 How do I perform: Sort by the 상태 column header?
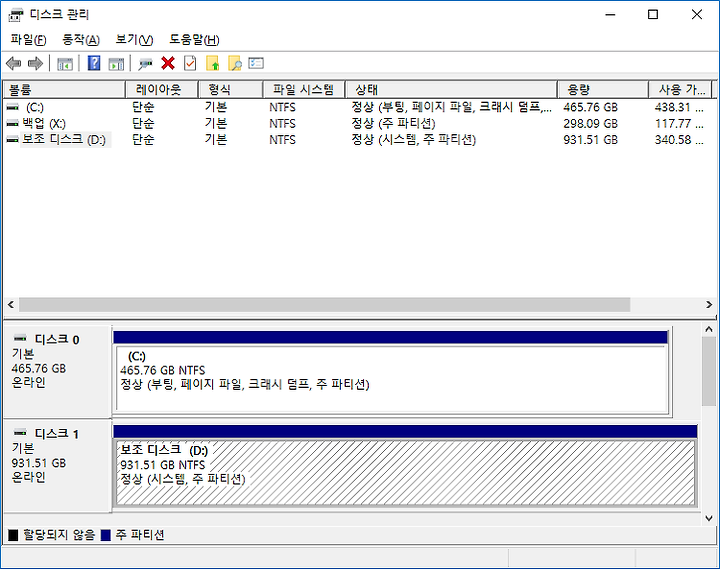(x=451, y=90)
